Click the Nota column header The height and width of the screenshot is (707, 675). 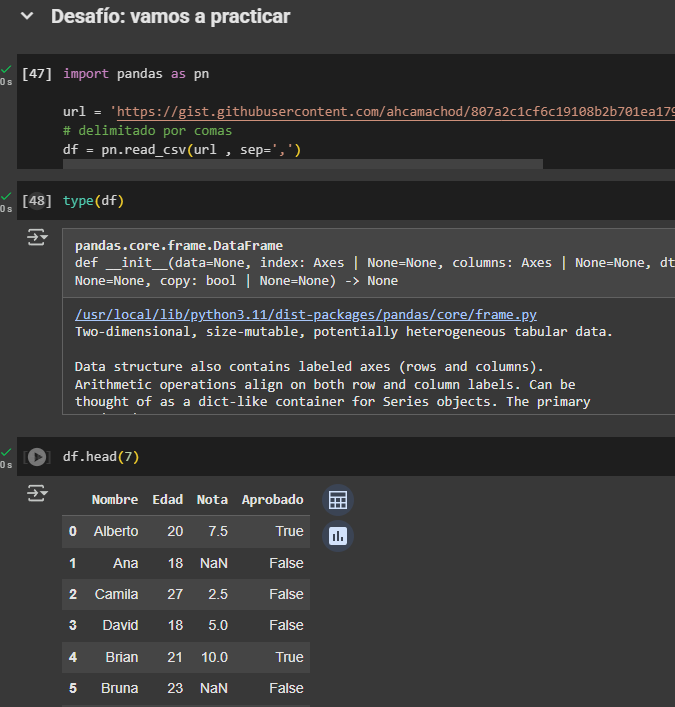point(212,500)
